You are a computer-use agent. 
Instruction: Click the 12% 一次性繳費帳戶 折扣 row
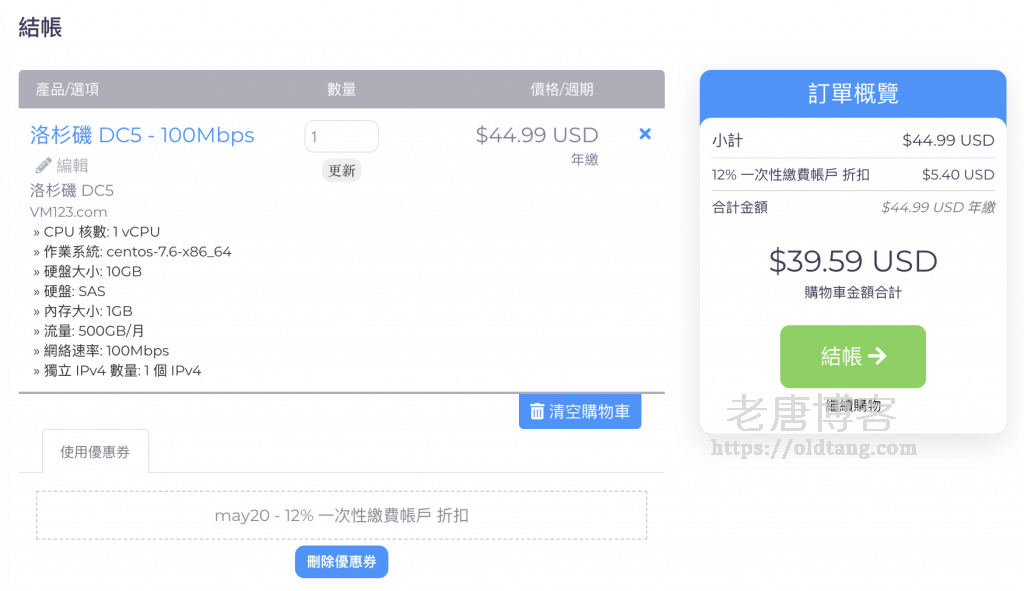852,176
